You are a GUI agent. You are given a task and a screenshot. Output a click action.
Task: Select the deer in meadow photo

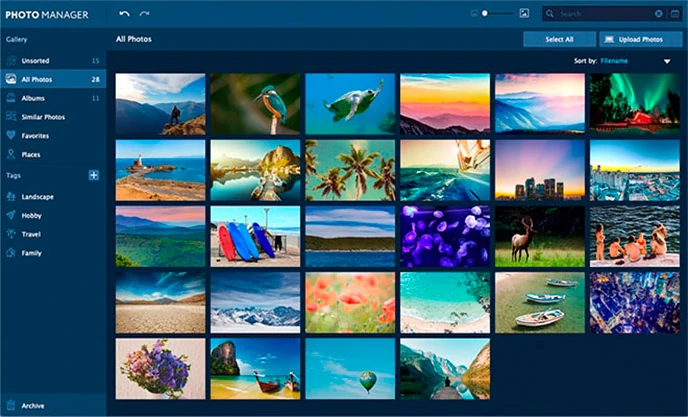pos(540,237)
